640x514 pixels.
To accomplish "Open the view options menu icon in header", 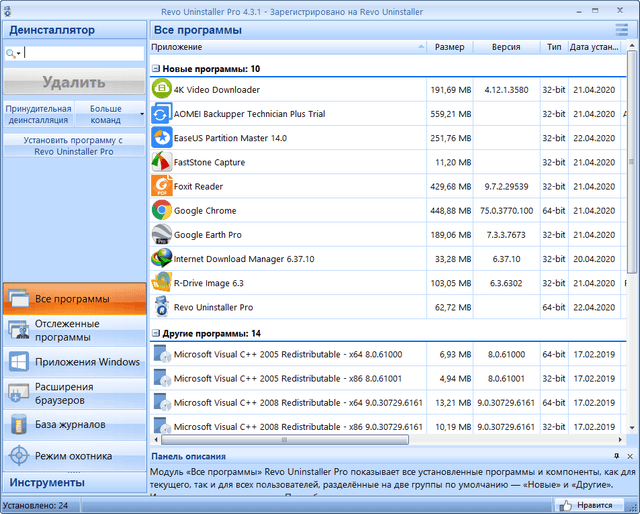I will (x=628, y=30).
